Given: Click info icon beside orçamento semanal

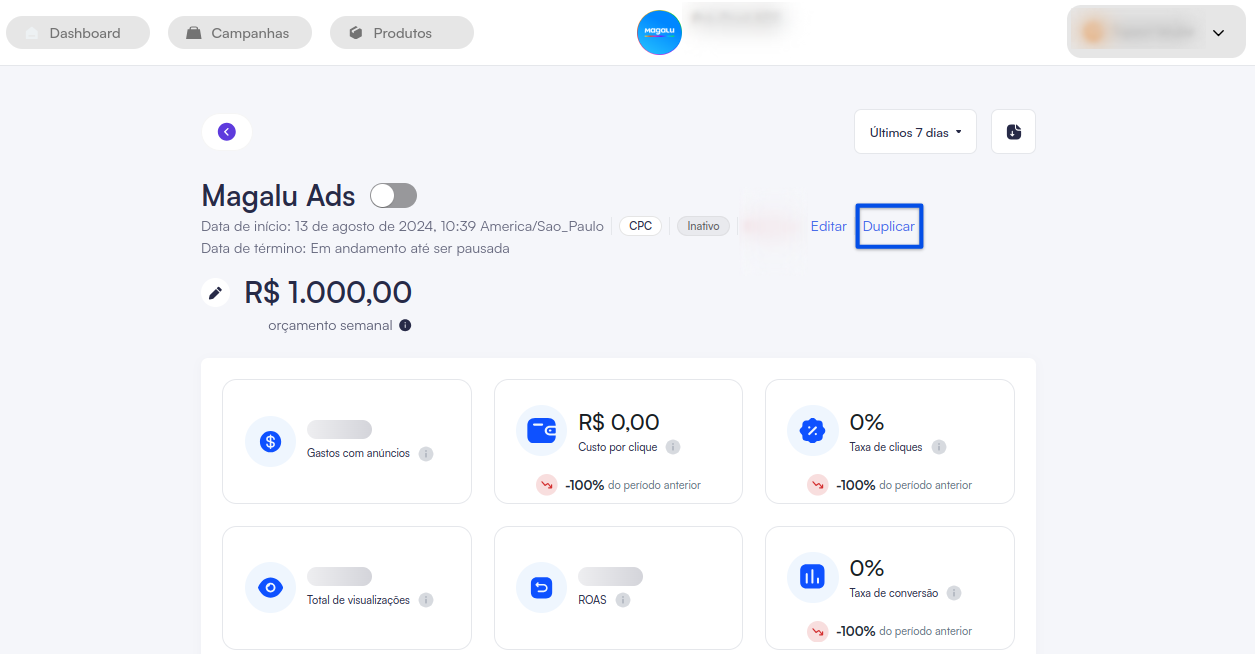Looking at the screenshot, I should coord(405,325).
